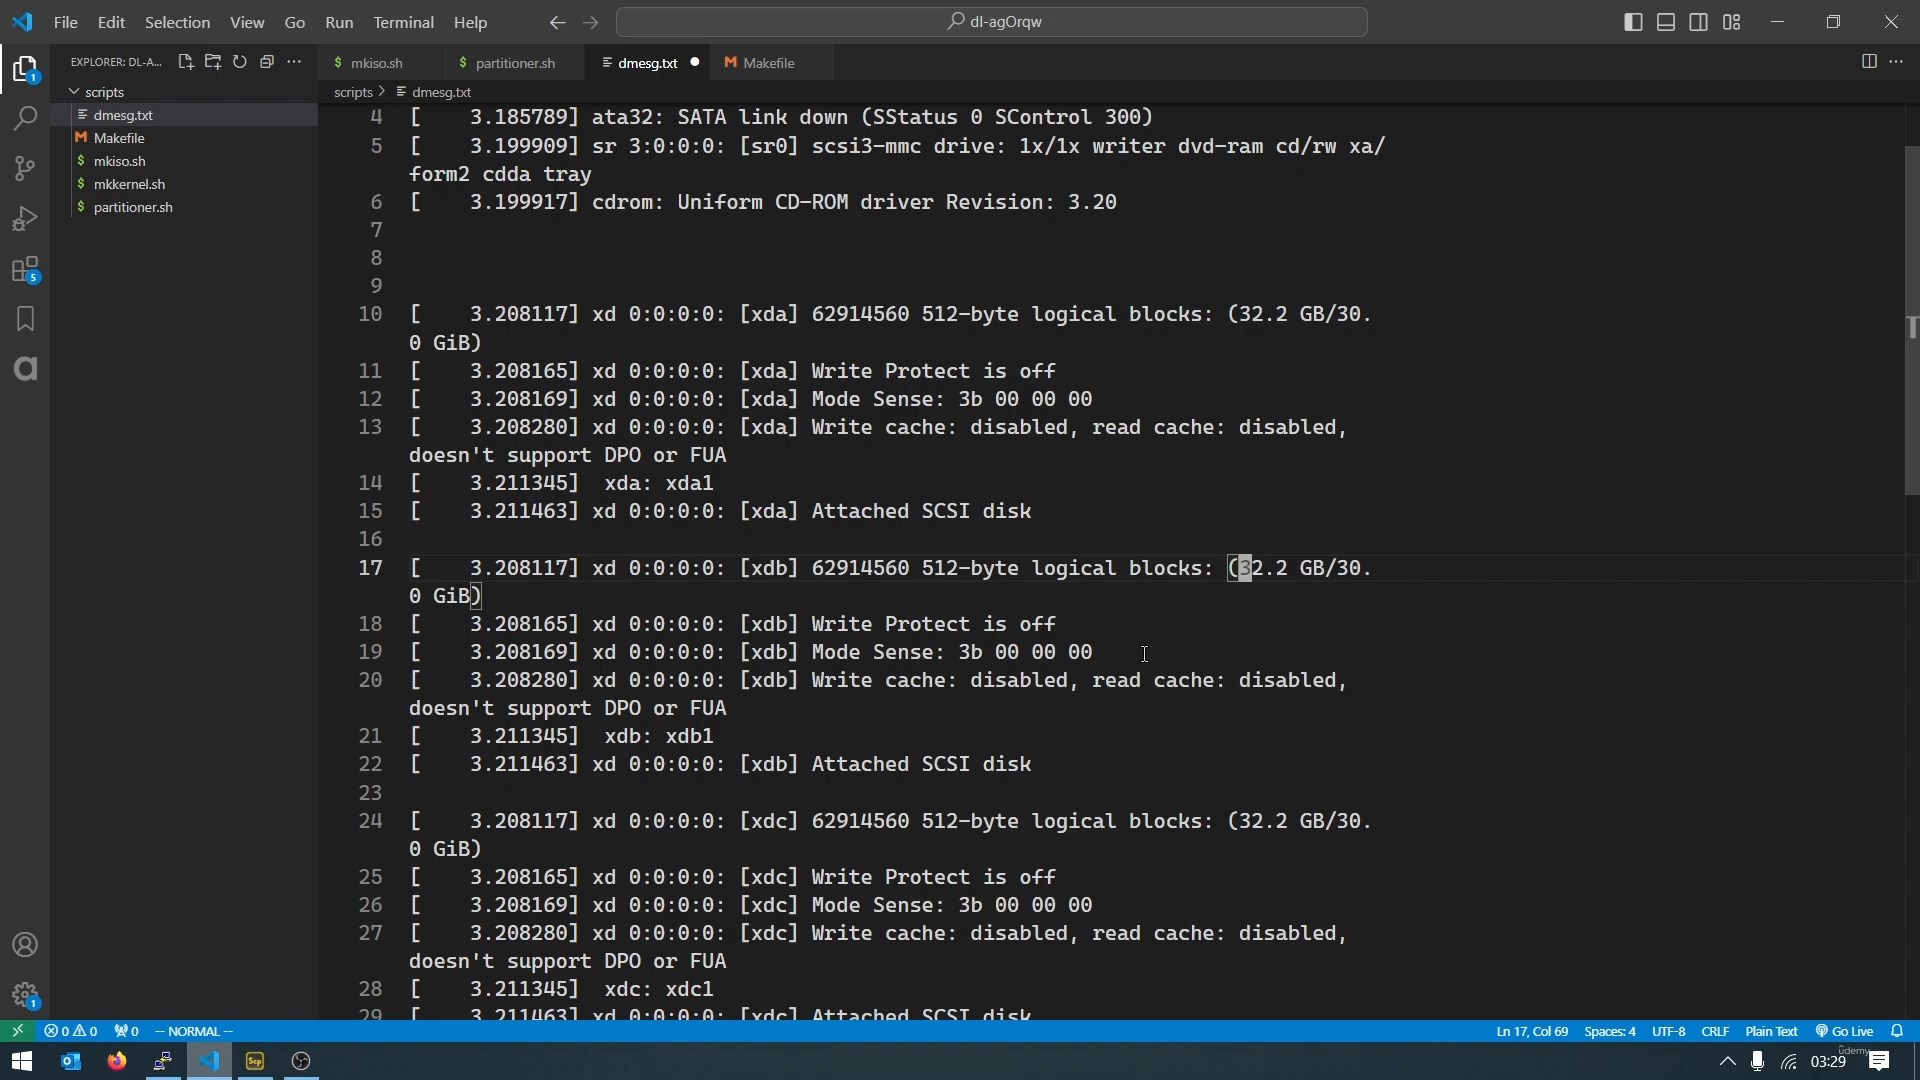Go back in navigation history

(557, 22)
